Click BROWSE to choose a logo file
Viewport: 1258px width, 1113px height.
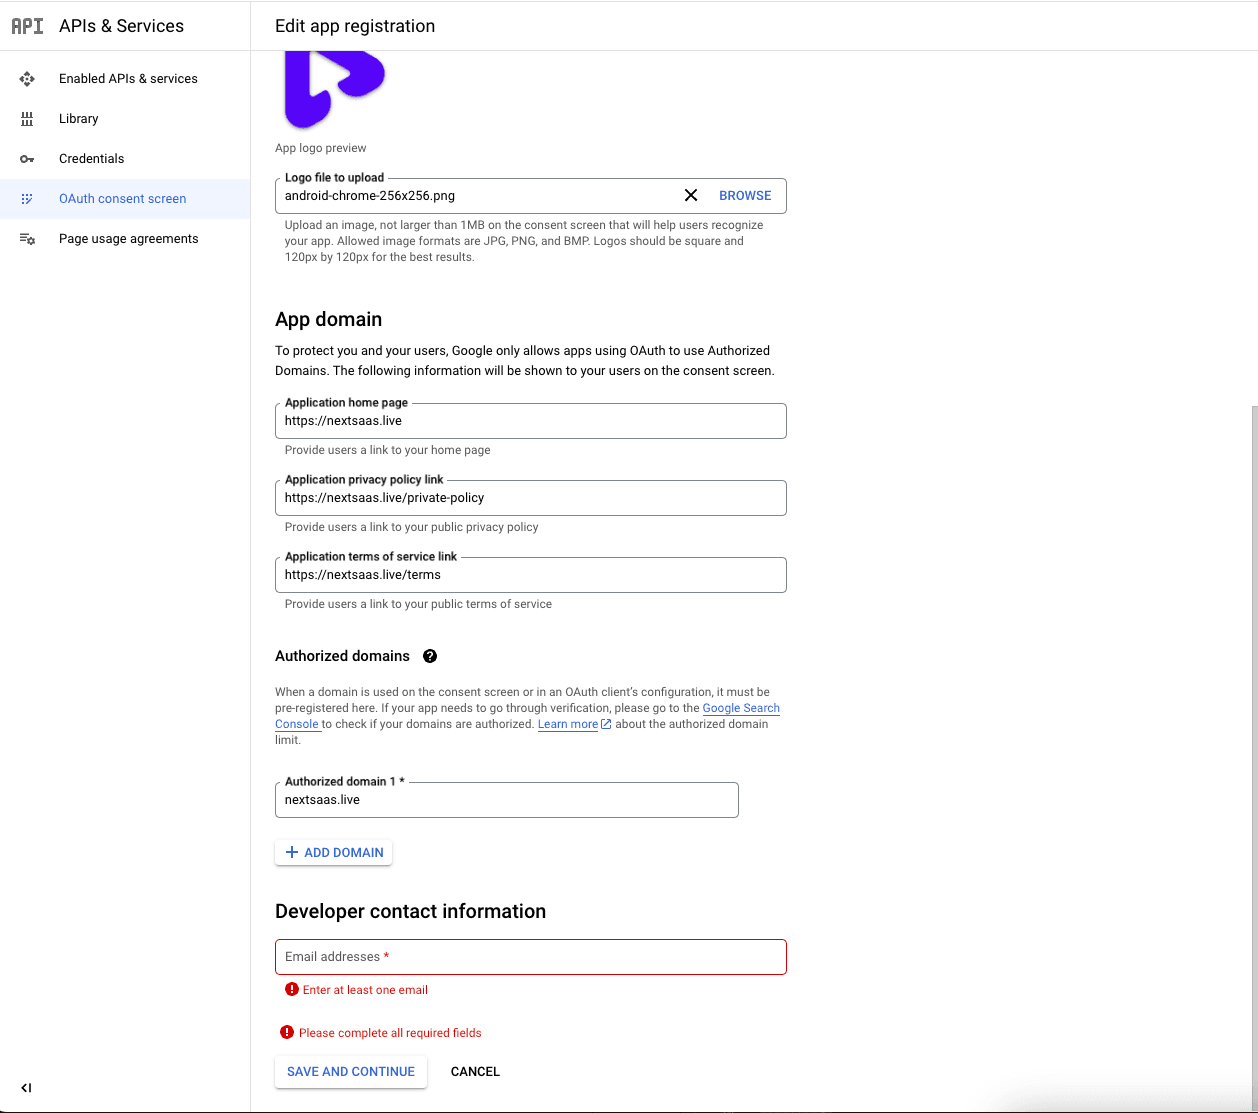click(x=745, y=195)
